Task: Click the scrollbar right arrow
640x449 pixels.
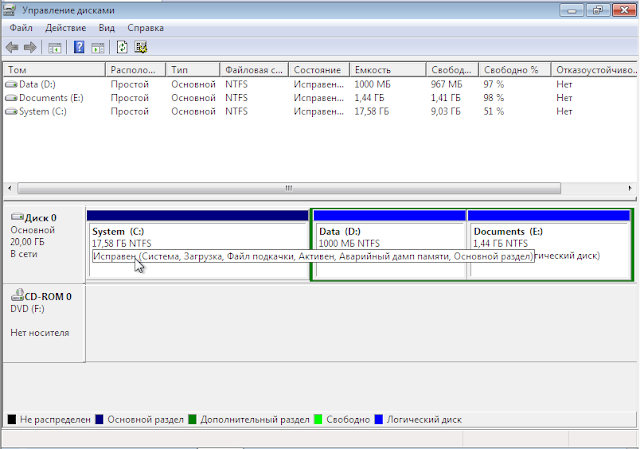Action: [x=630, y=188]
